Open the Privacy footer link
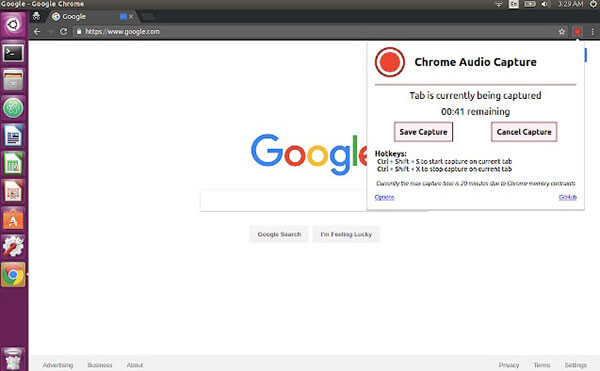Screen dimensions: 600x371 tap(509, 365)
